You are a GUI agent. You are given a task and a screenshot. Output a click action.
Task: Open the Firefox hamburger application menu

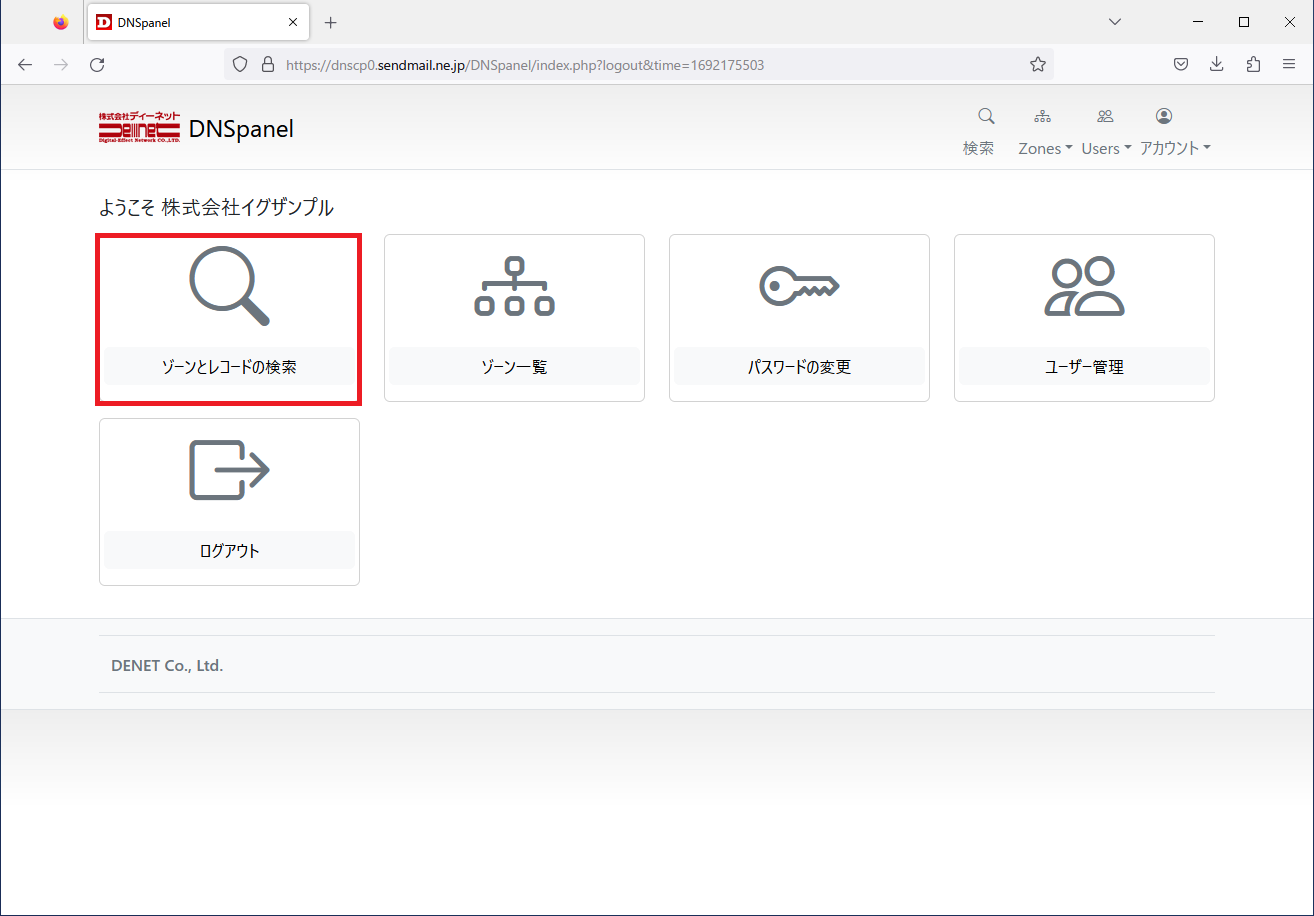point(1289,64)
